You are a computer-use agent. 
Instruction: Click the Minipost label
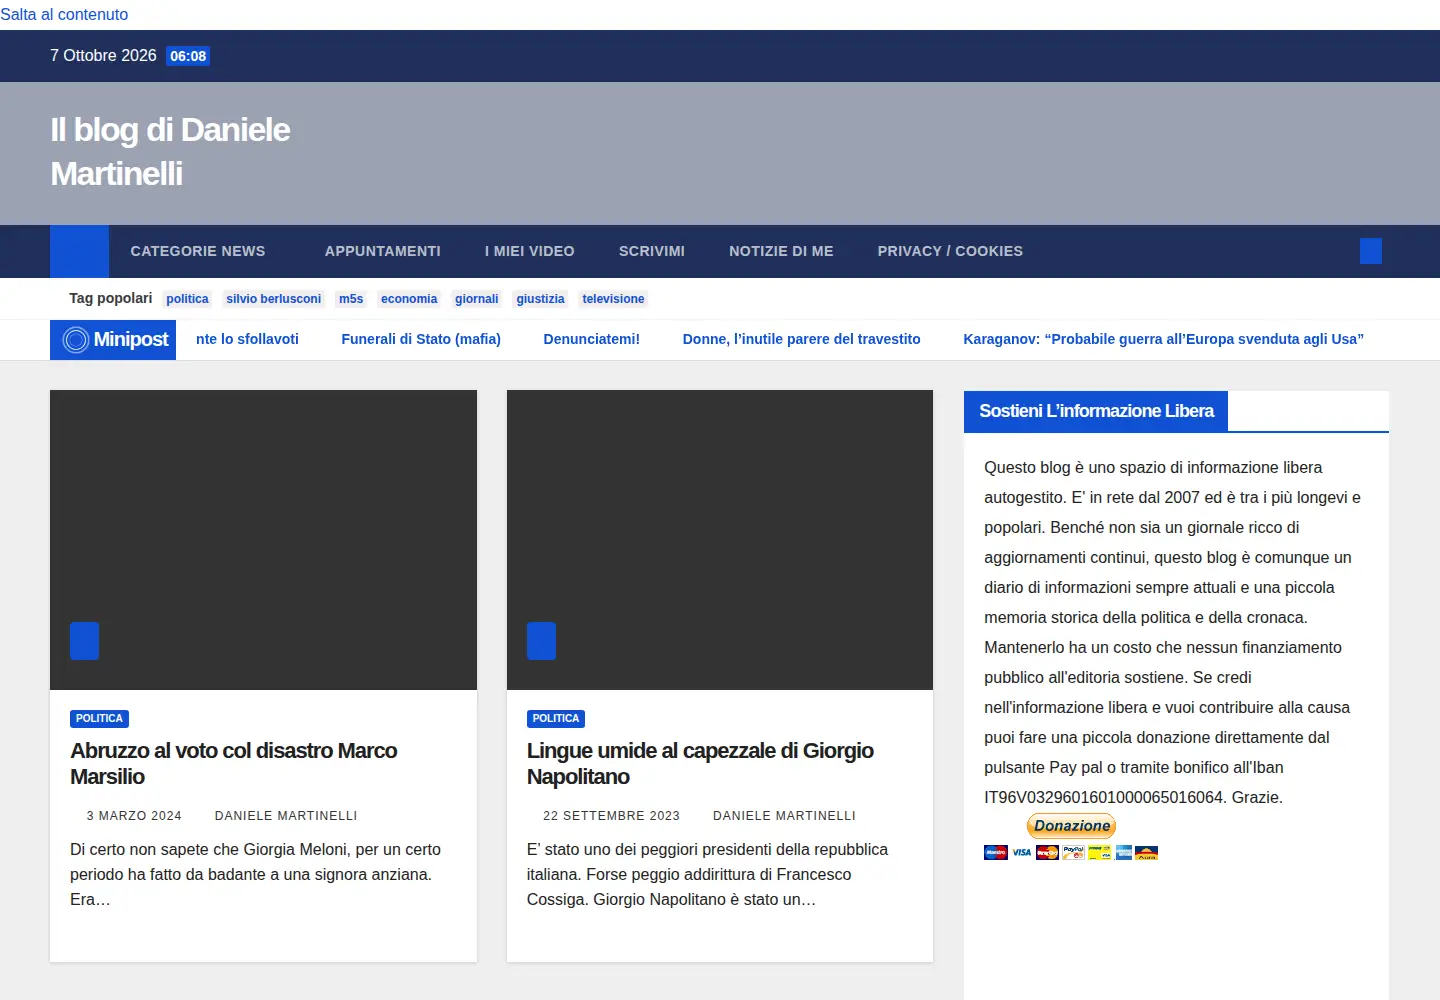pyautogui.click(x=131, y=340)
